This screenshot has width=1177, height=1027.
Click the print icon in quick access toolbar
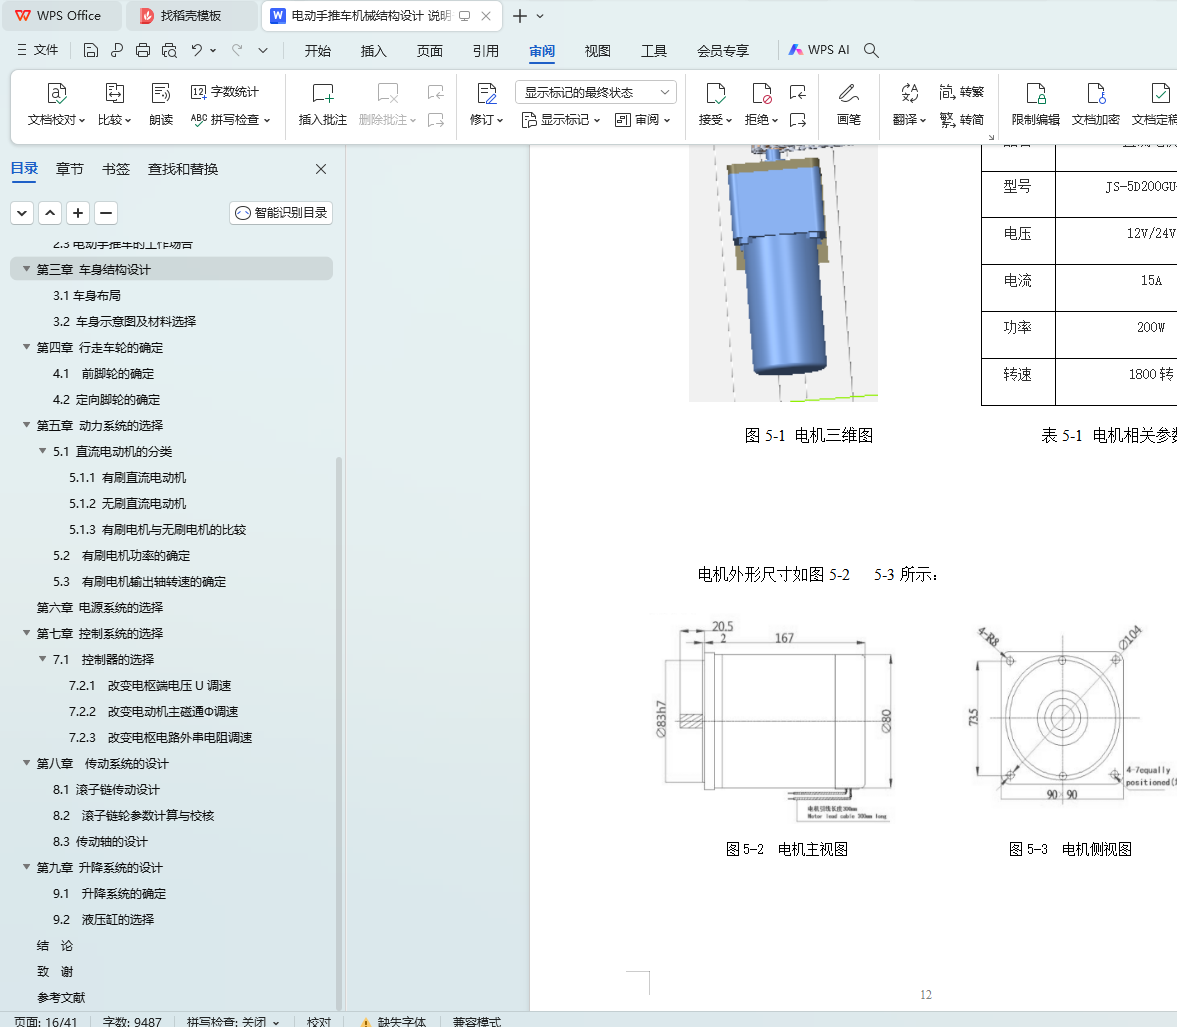pos(143,50)
